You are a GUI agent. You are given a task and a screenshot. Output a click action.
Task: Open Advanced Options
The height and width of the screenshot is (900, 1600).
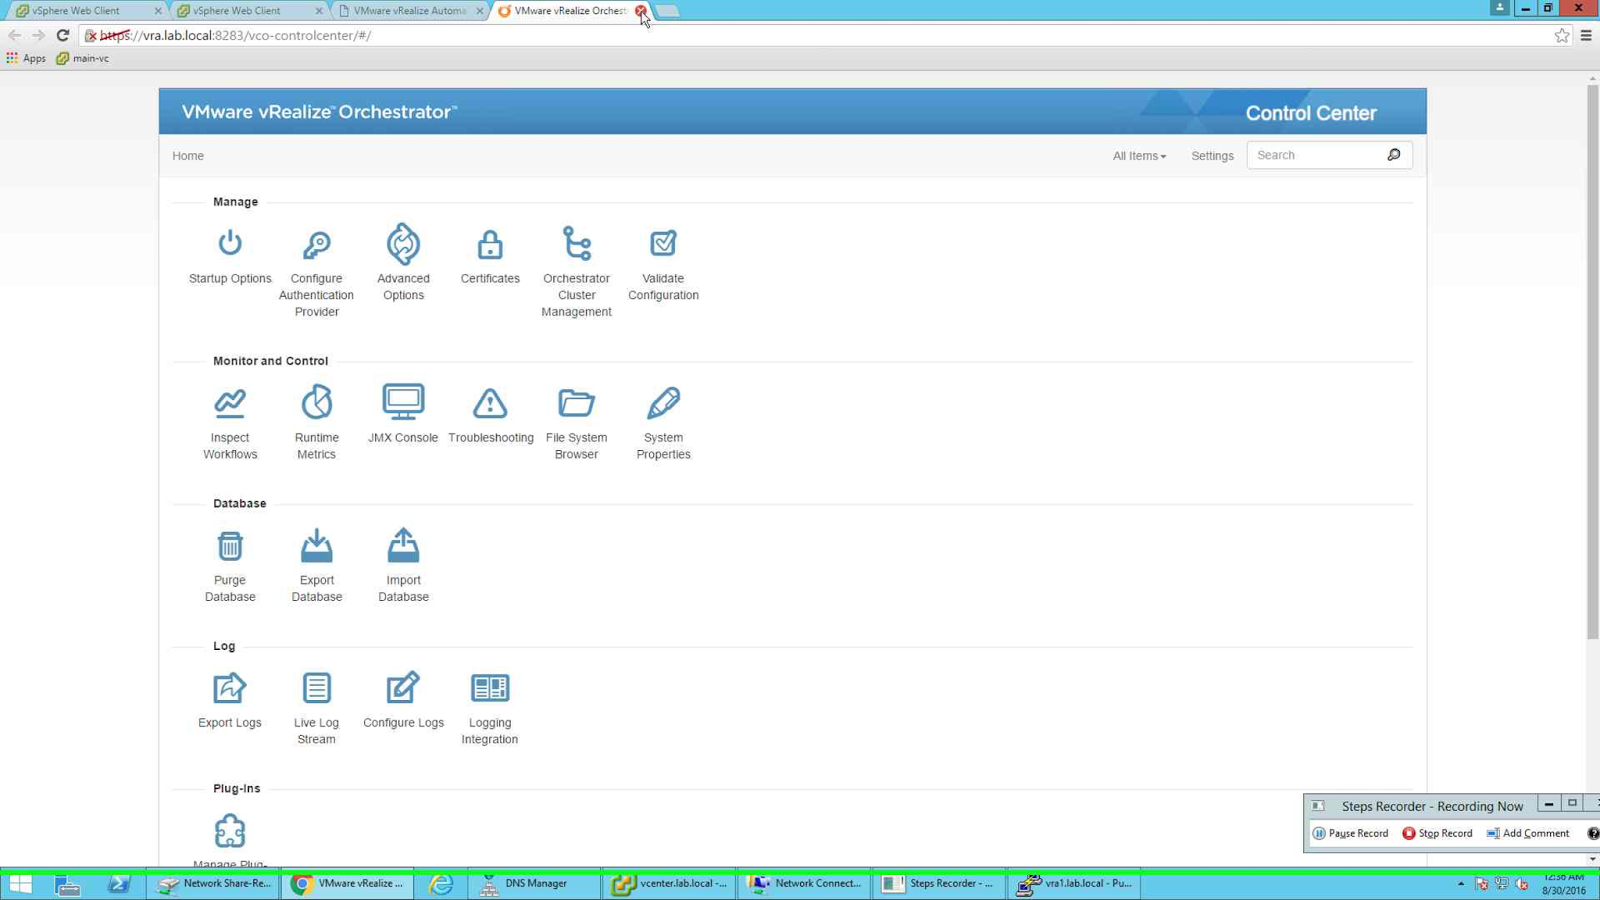coord(403,263)
